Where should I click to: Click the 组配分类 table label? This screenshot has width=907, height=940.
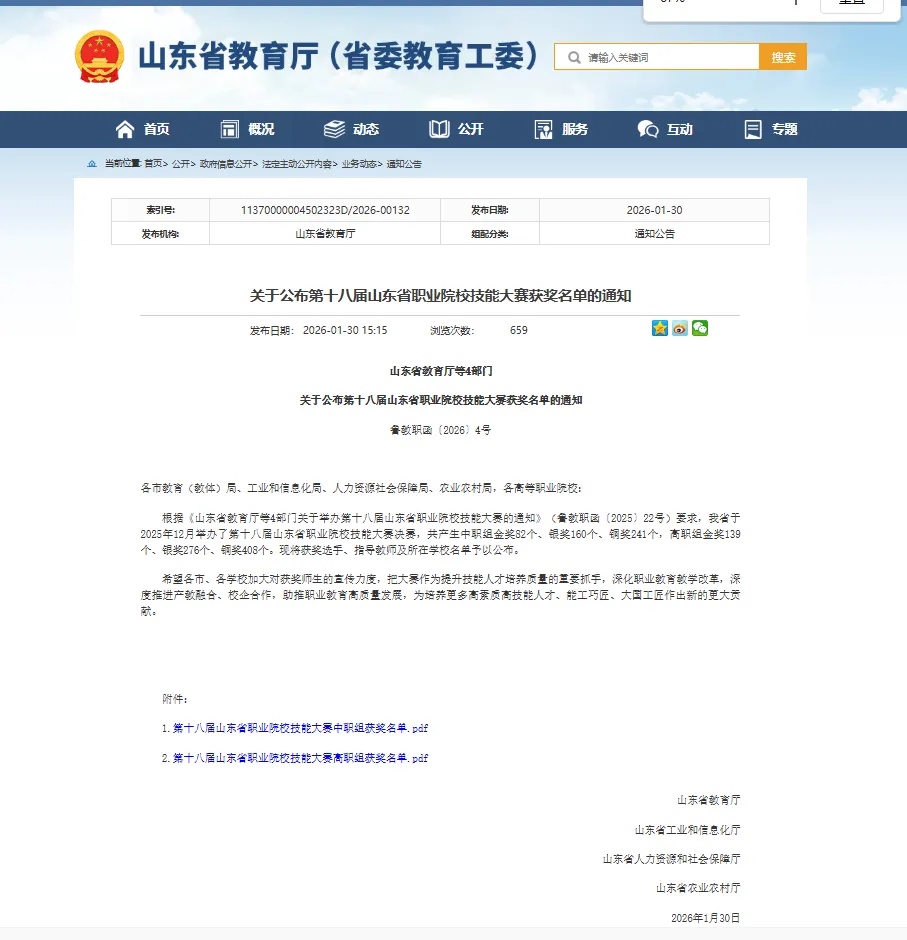click(490, 234)
